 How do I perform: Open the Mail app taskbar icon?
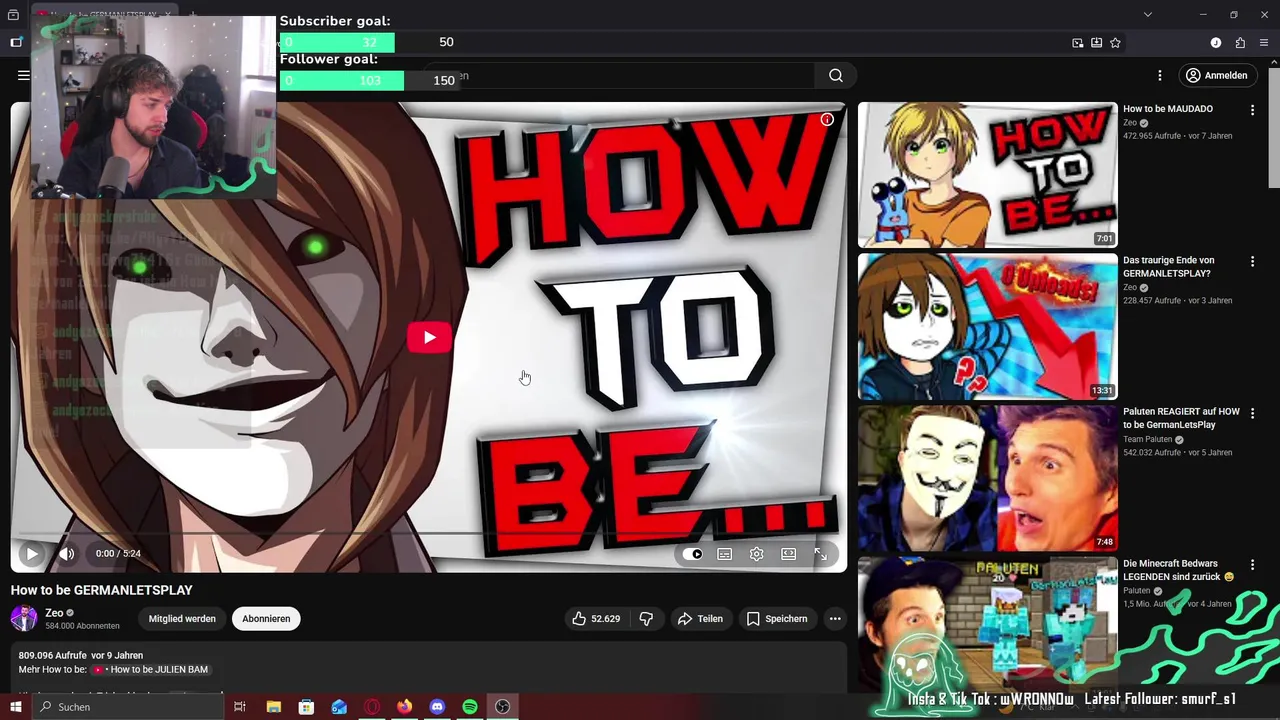[339, 707]
